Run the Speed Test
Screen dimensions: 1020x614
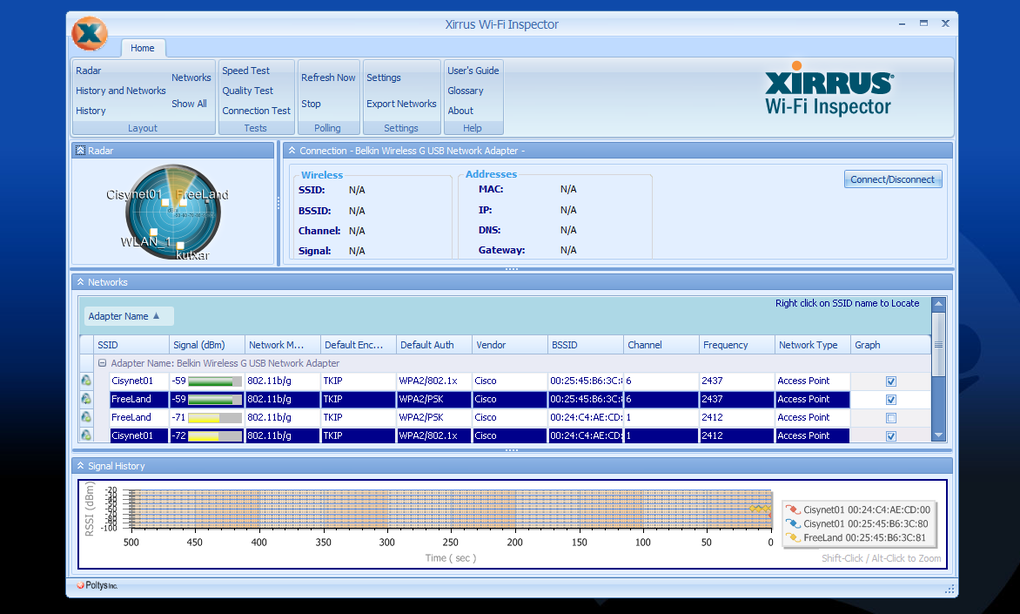(x=246, y=70)
